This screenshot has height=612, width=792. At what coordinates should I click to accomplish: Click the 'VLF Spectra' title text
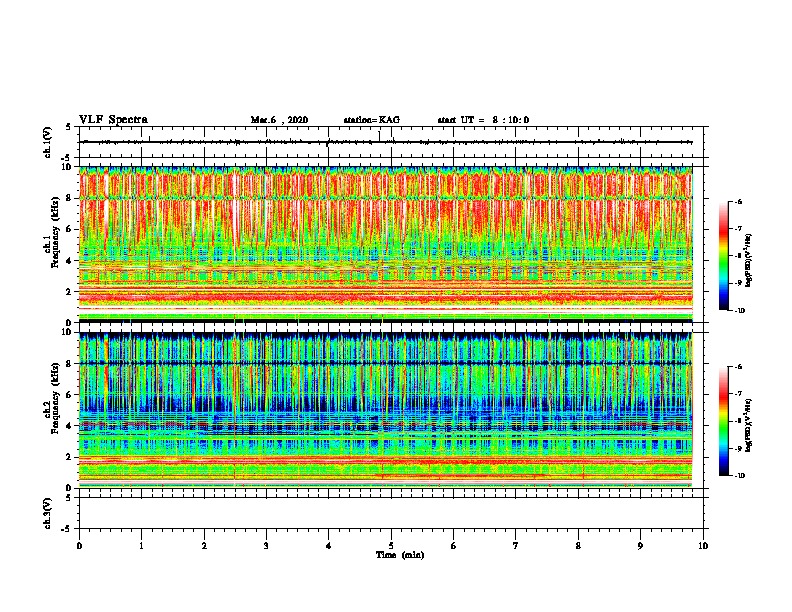(113, 120)
